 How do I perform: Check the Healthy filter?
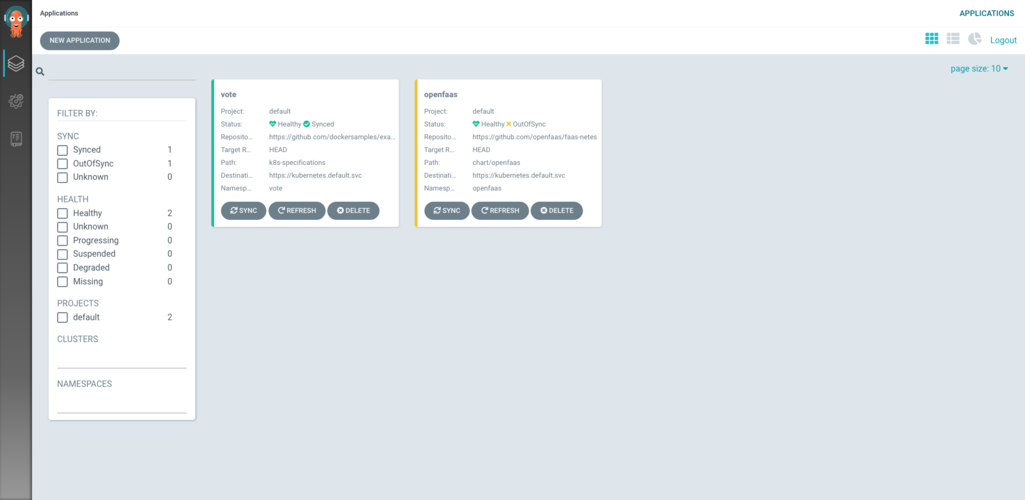click(63, 213)
